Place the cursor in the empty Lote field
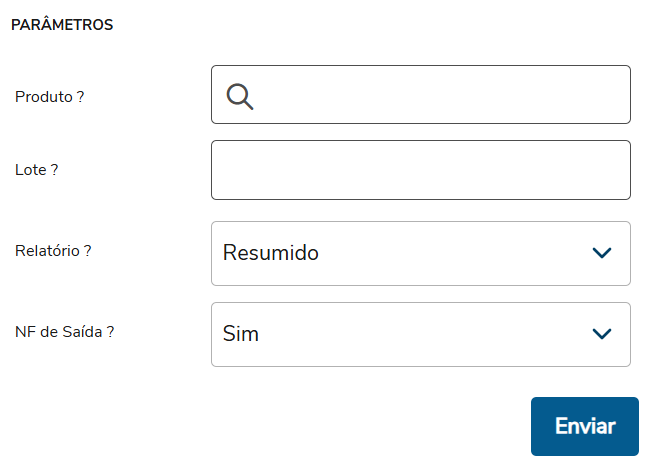Image resolution: width=651 pixels, height=461 pixels. point(420,170)
